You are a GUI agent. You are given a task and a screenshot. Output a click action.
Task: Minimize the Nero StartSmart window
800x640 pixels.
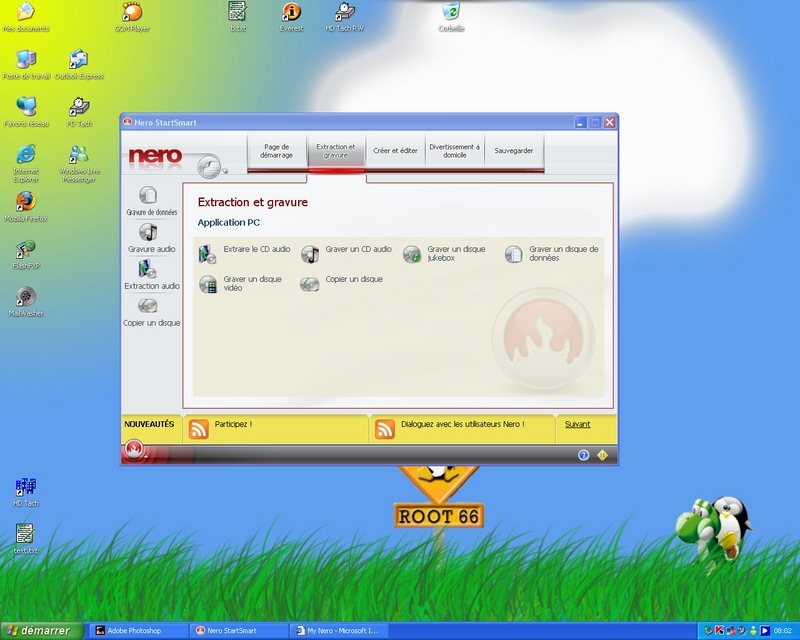(x=581, y=122)
